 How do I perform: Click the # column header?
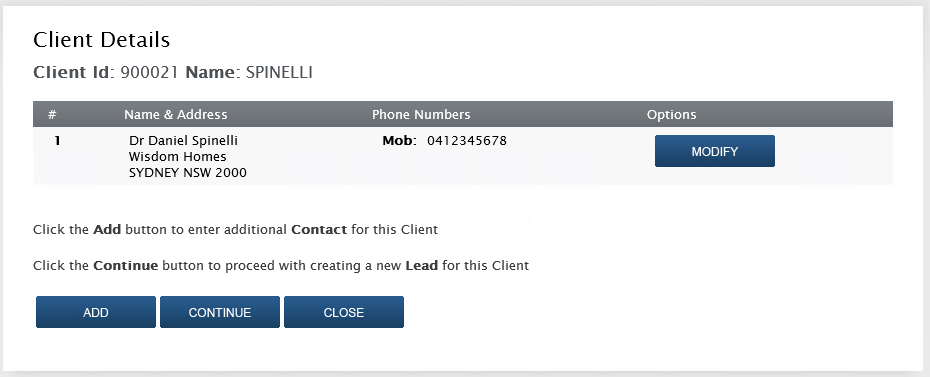(52, 114)
